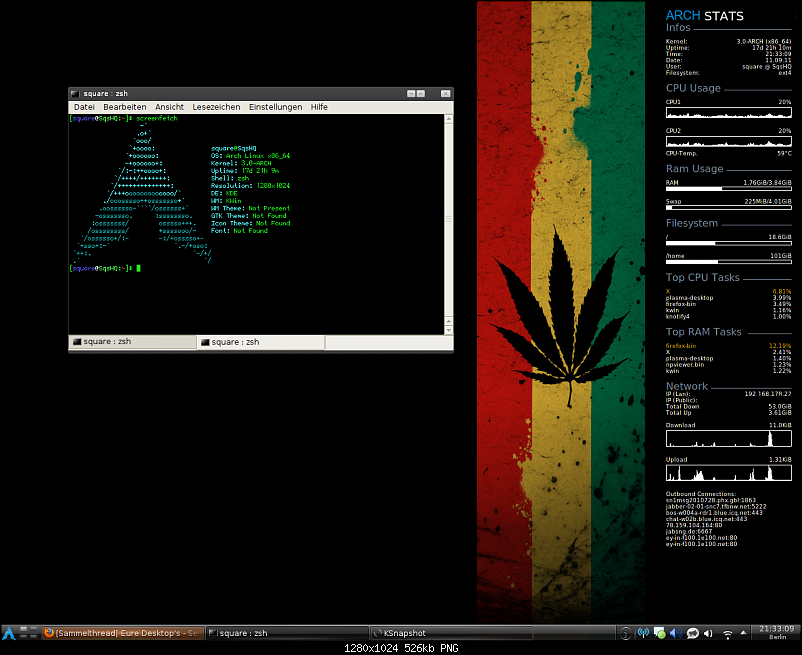This screenshot has height=655, width=802.
Task: Open the Datei menu
Action: coord(84,107)
